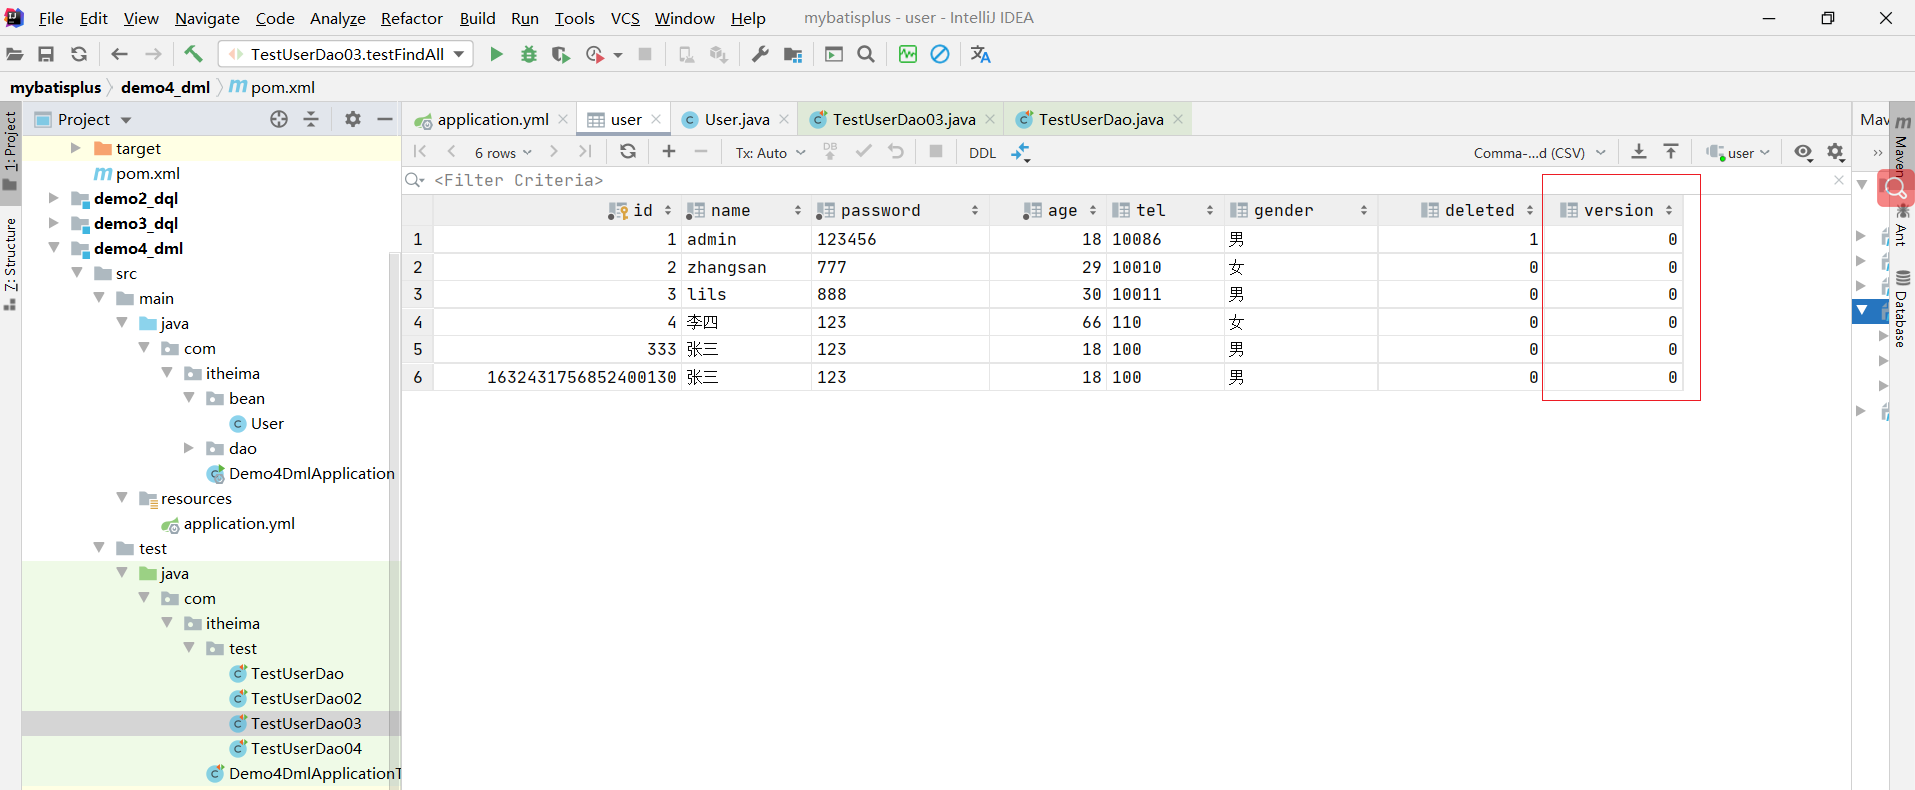Expand the demo3_dql module

[x=53, y=223]
